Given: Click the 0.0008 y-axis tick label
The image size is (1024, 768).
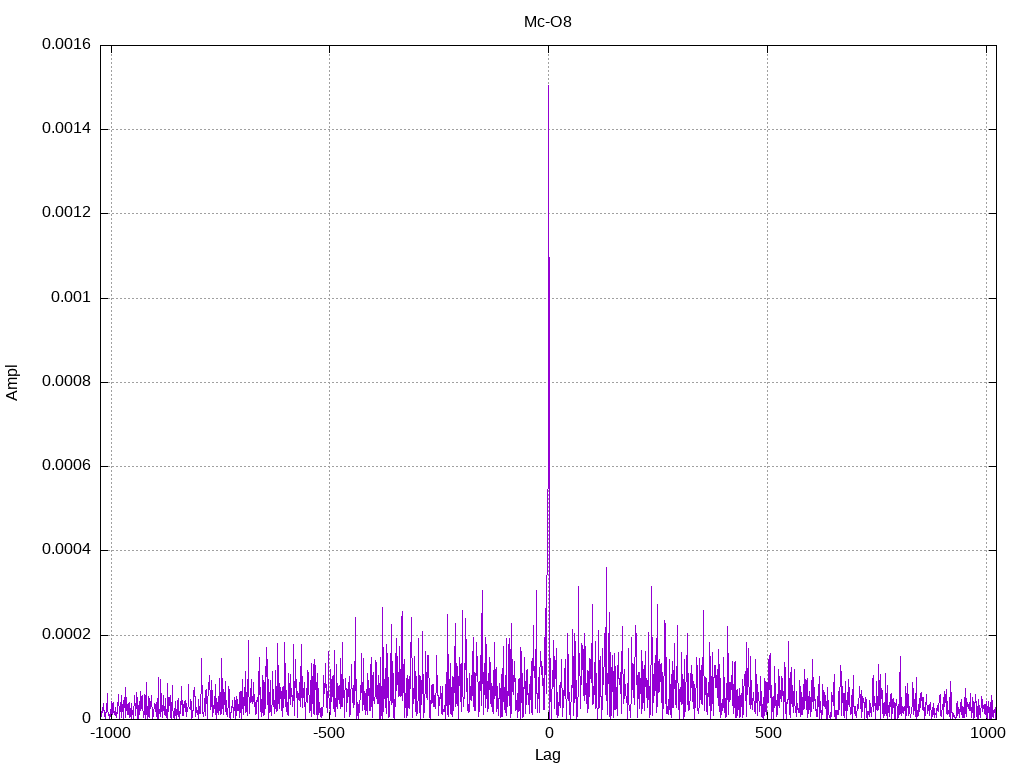Looking at the screenshot, I should [x=66, y=382].
